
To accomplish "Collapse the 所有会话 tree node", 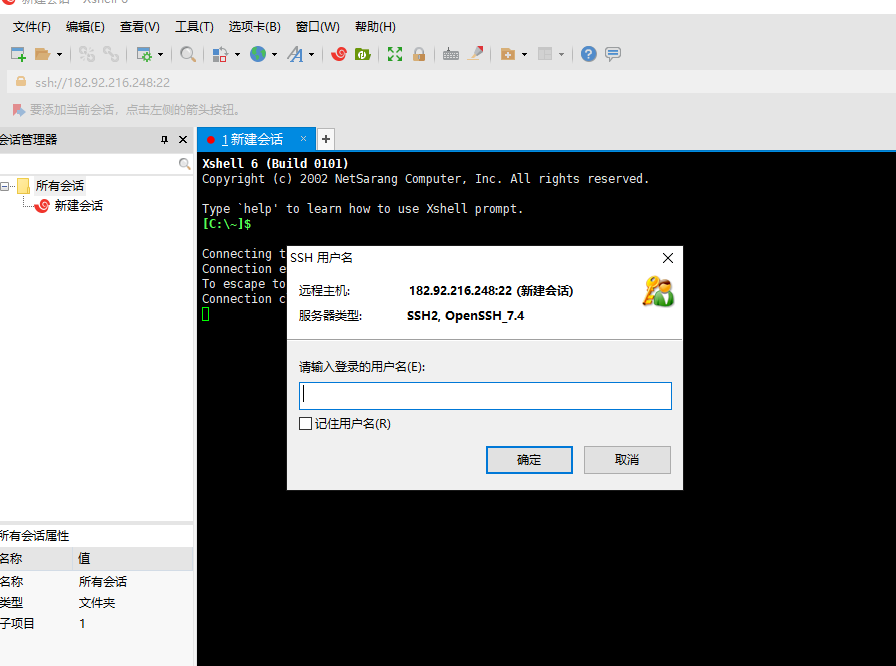I will [x=5, y=186].
